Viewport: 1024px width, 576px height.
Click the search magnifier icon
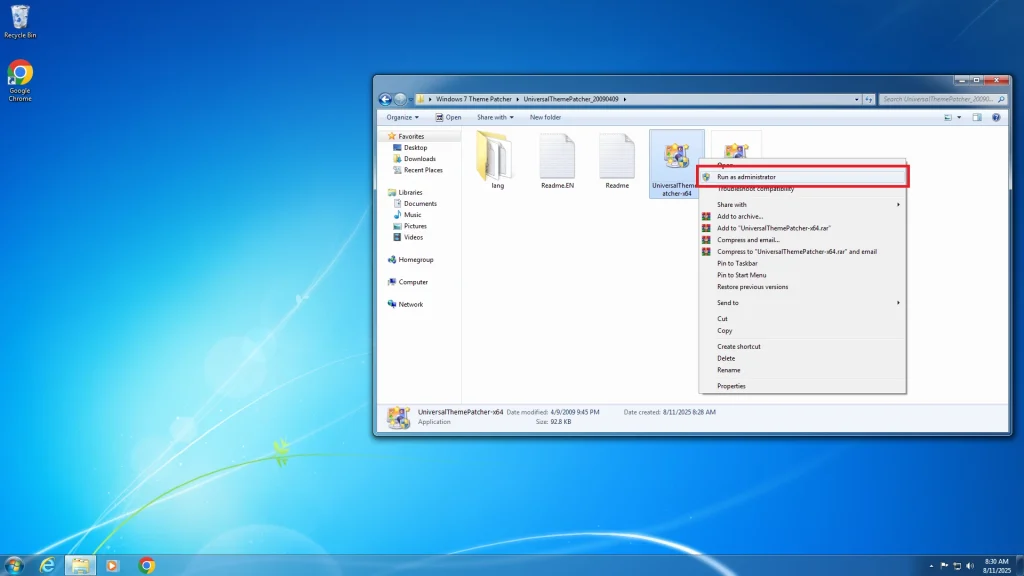[1001, 99]
